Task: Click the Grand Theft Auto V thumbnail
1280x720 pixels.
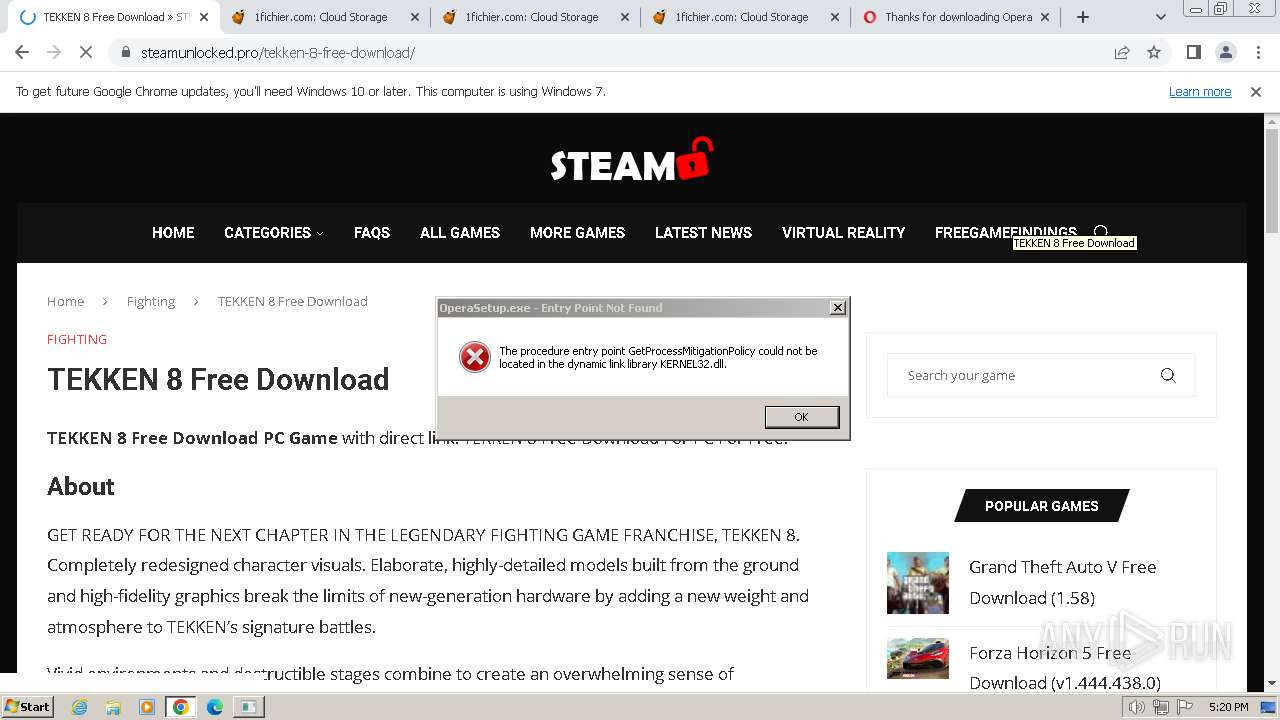Action: pyautogui.click(x=917, y=583)
